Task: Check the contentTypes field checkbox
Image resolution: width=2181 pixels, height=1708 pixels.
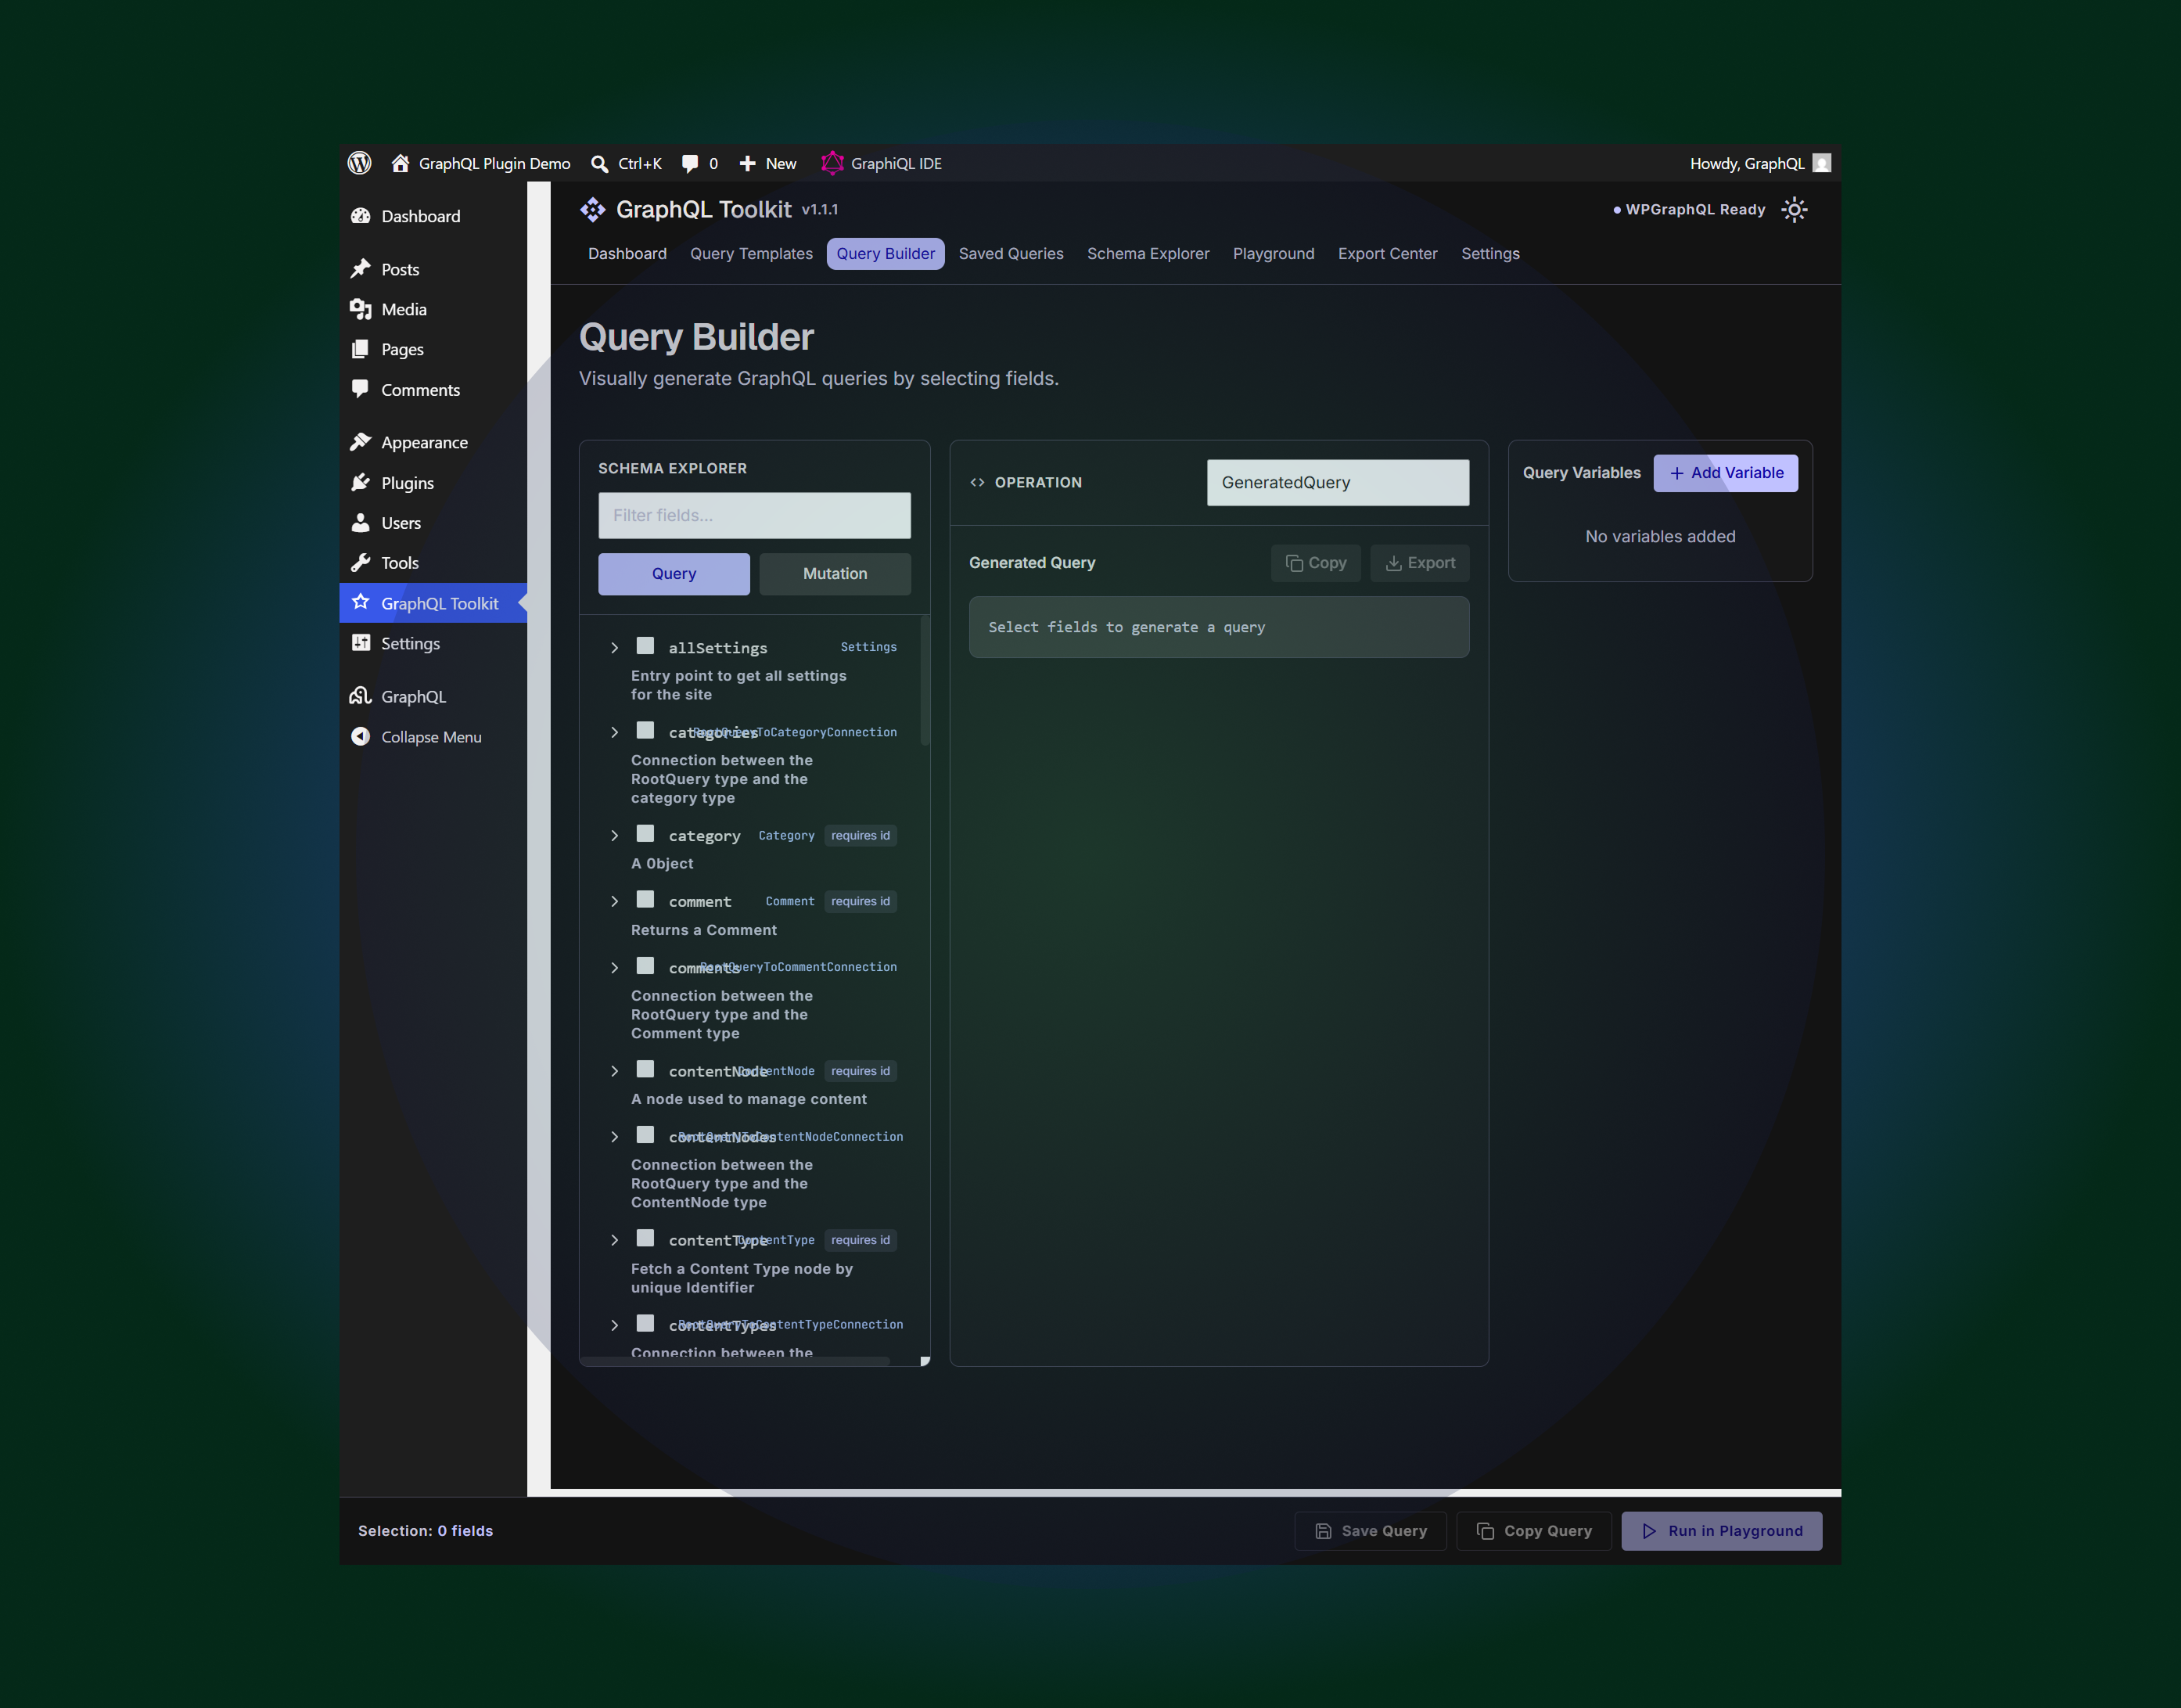Action: [x=645, y=1323]
